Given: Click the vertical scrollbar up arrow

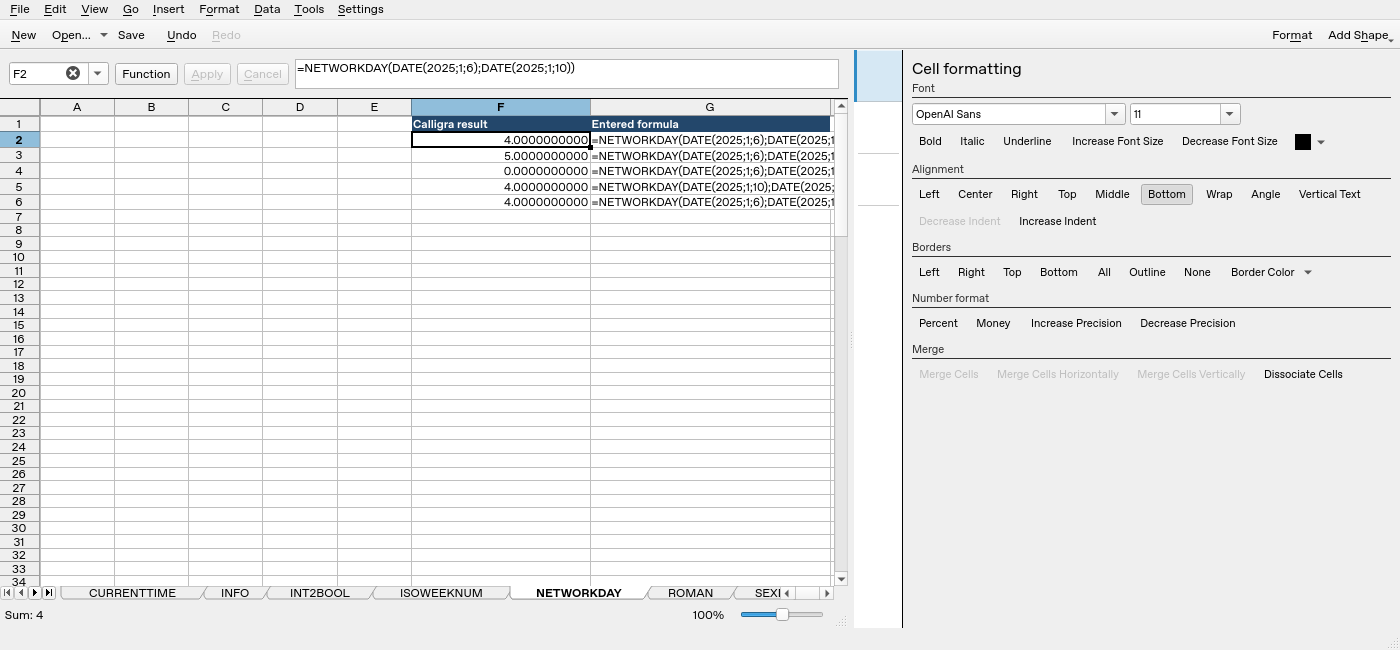Looking at the screenshot, I should [x=841, y=106].
